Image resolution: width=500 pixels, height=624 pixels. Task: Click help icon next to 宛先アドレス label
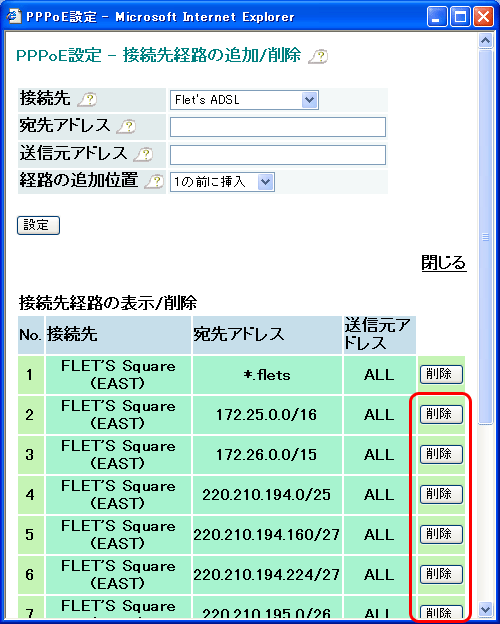point(126,127)
